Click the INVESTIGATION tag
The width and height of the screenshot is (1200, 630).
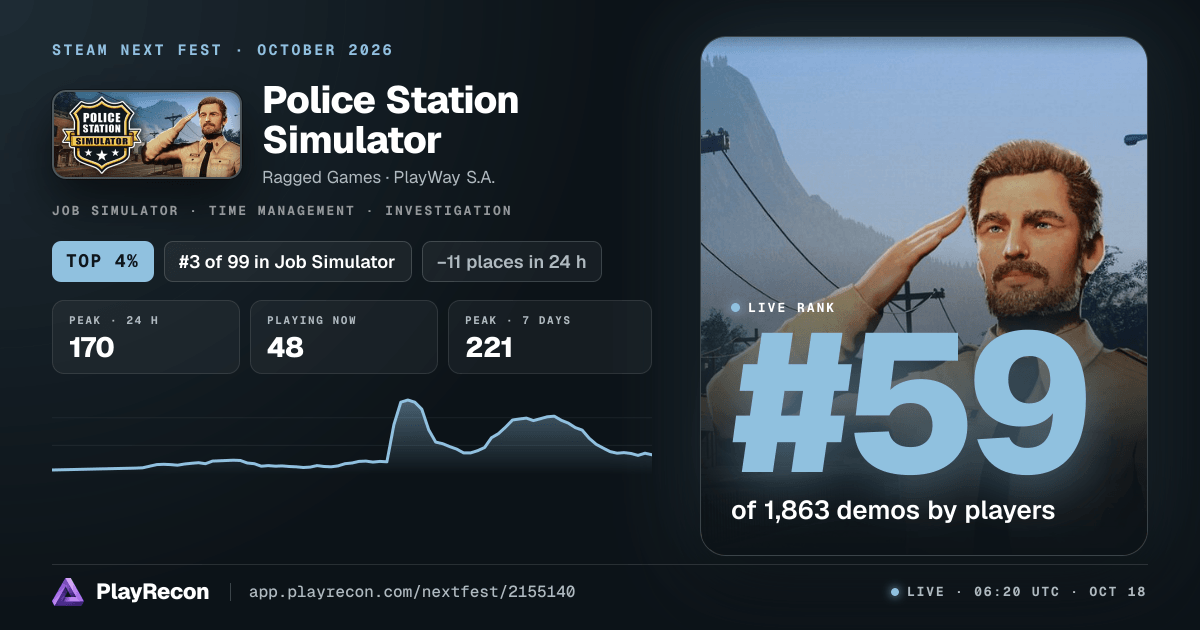tap(448, 211)
